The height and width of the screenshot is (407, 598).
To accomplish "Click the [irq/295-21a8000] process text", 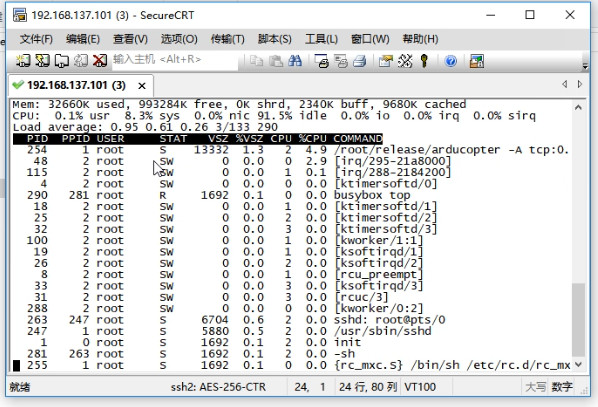I will (x=393, y=161).
